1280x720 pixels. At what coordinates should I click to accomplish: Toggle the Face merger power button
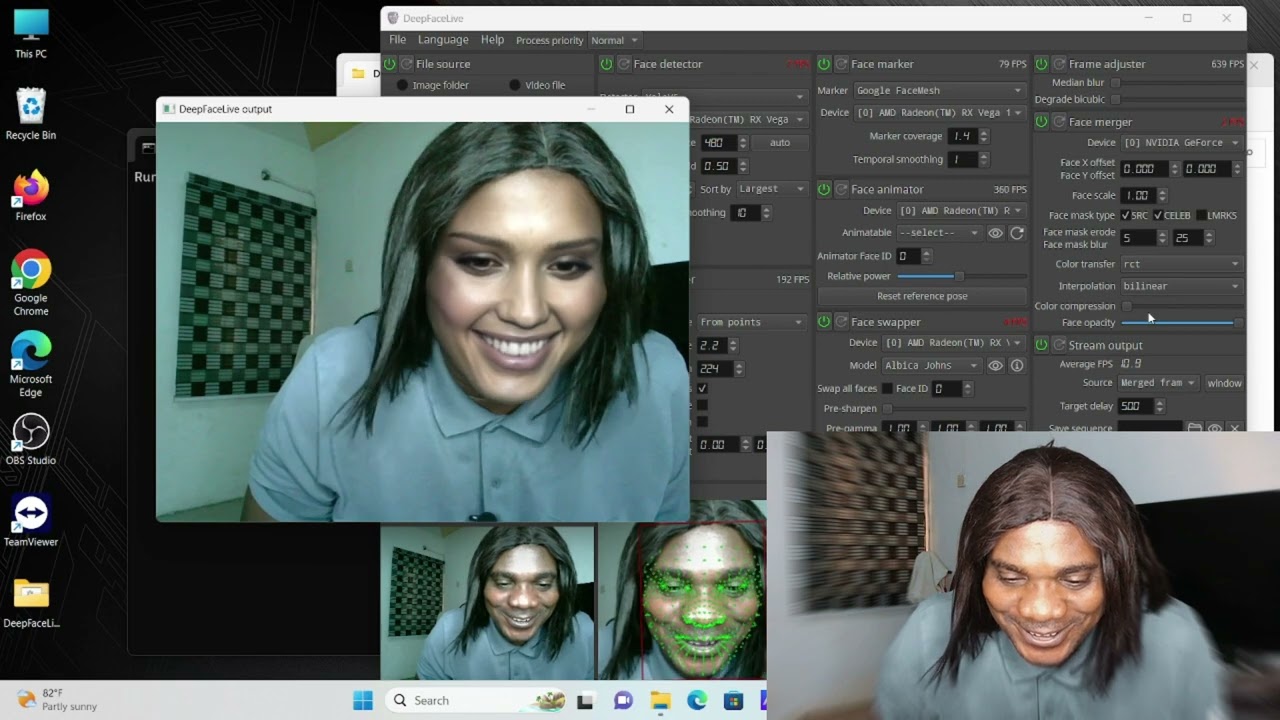1041,122
